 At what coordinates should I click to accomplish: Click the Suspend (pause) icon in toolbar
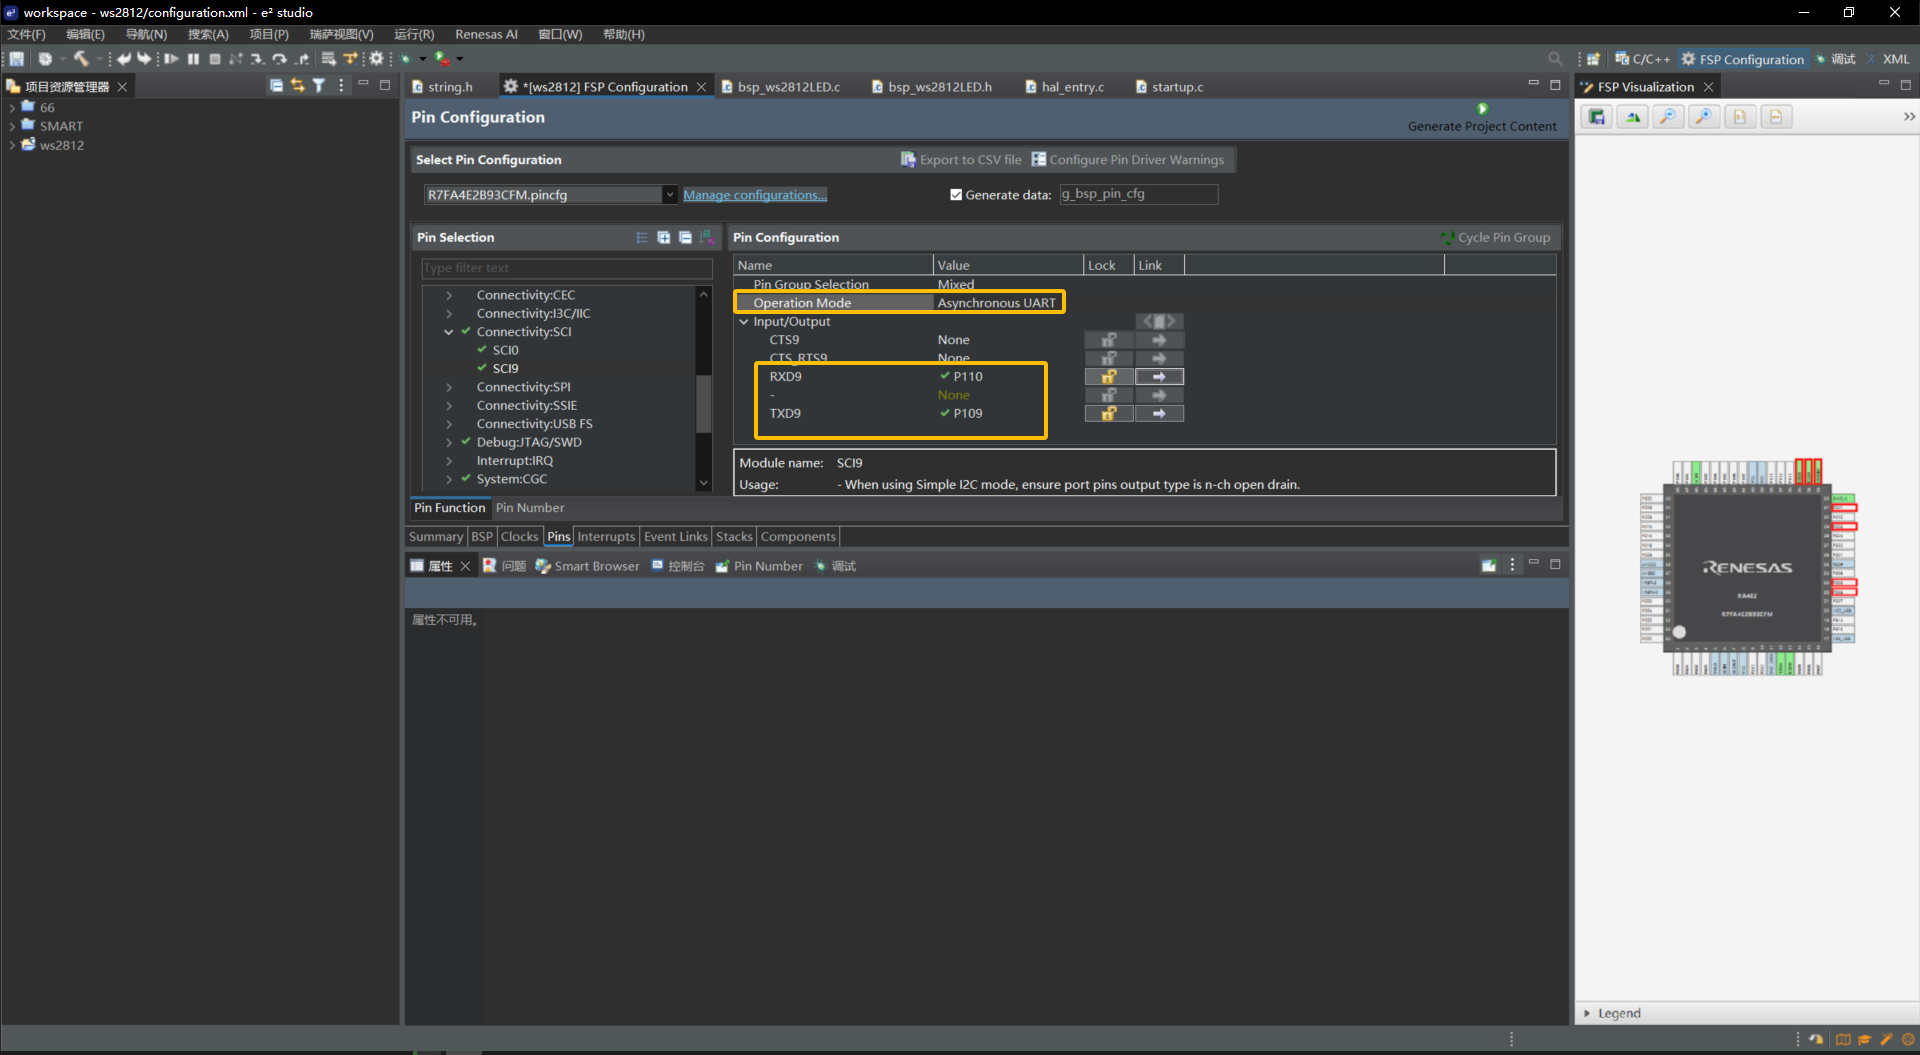coord(193,59)
